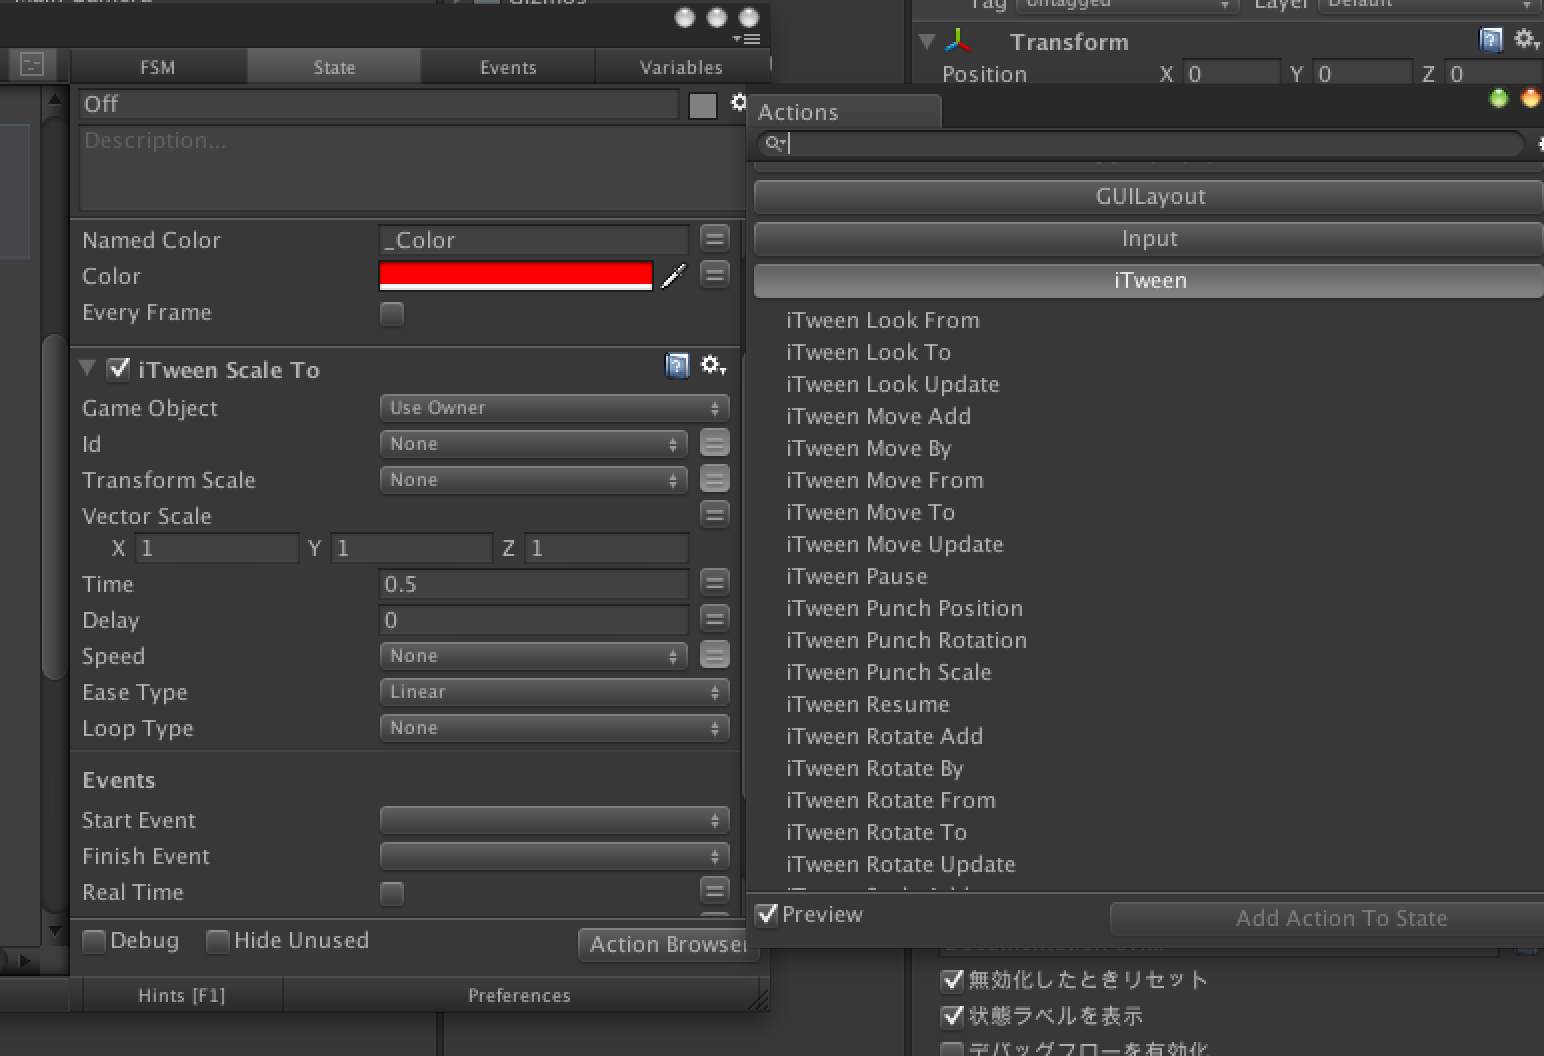The width and height of the screenshot is (1544, 1056).
Task: Open Hints [F1] button
Action: (182, 995)
